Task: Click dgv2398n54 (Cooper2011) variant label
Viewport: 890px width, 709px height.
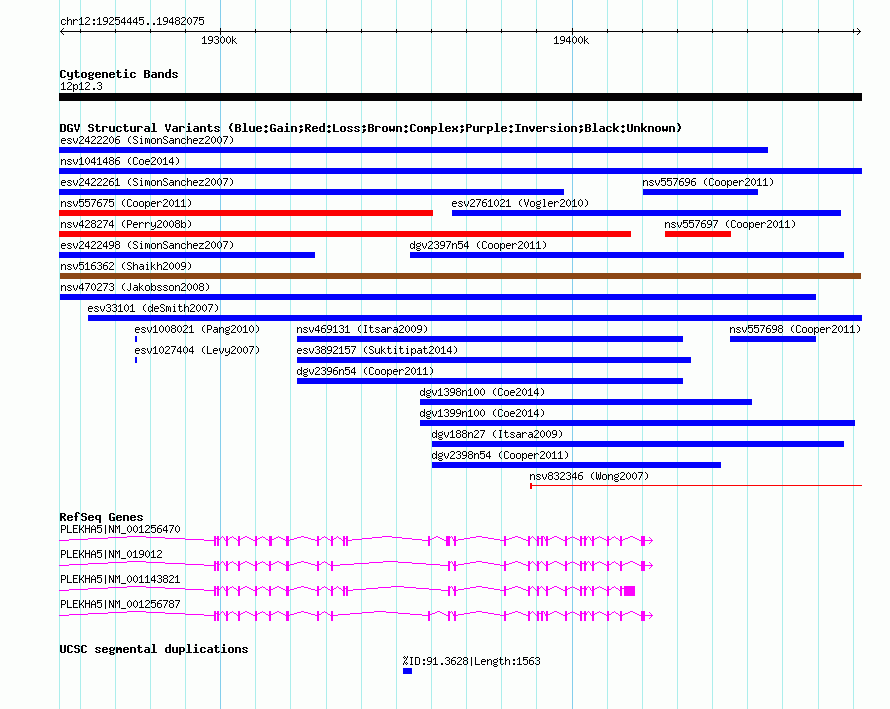Action: point(500,455)
